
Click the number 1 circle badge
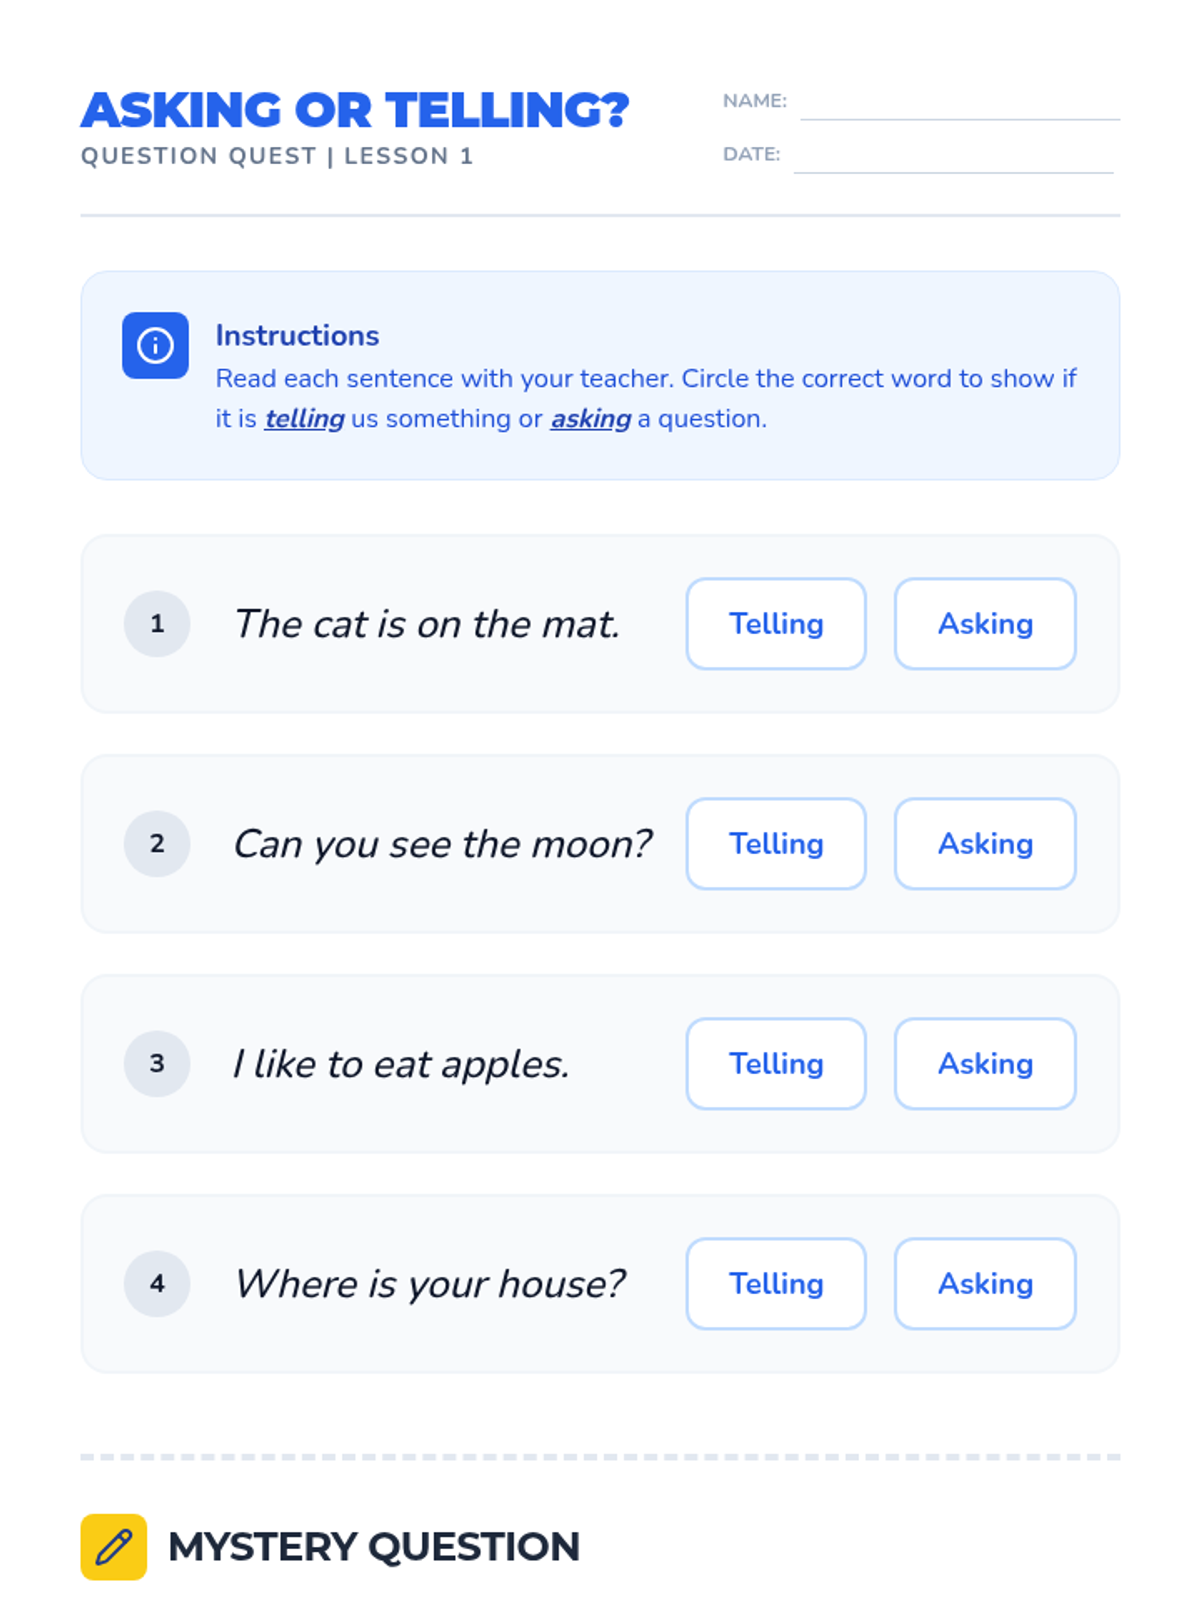click(157, 624)
